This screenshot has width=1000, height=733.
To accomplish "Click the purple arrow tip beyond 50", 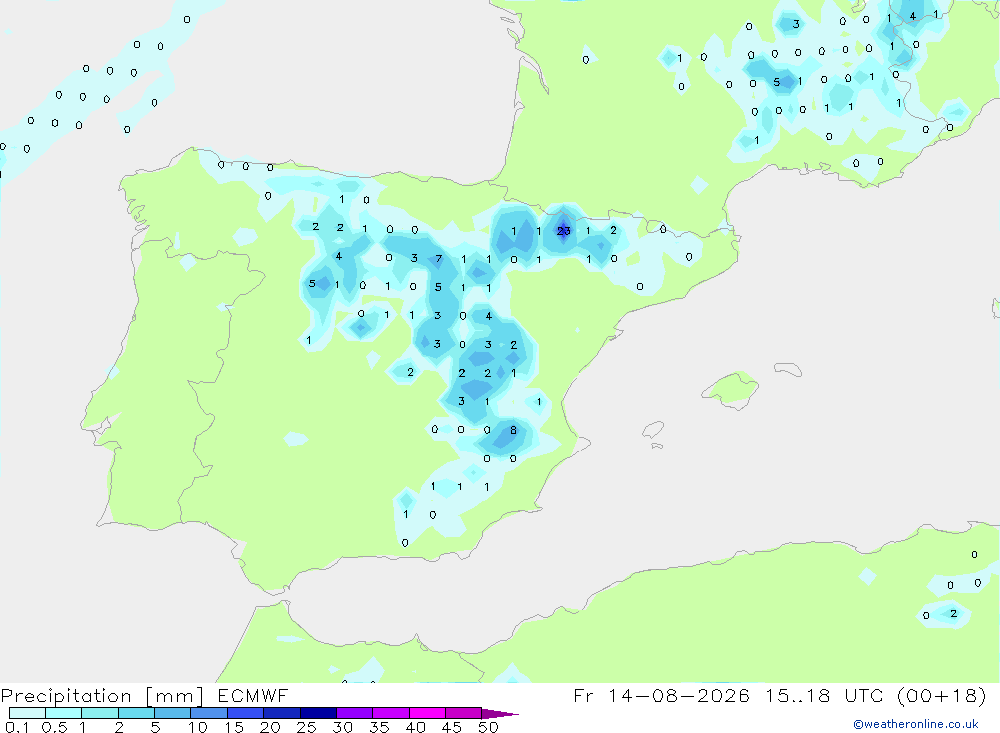I will tap(500, 714).
